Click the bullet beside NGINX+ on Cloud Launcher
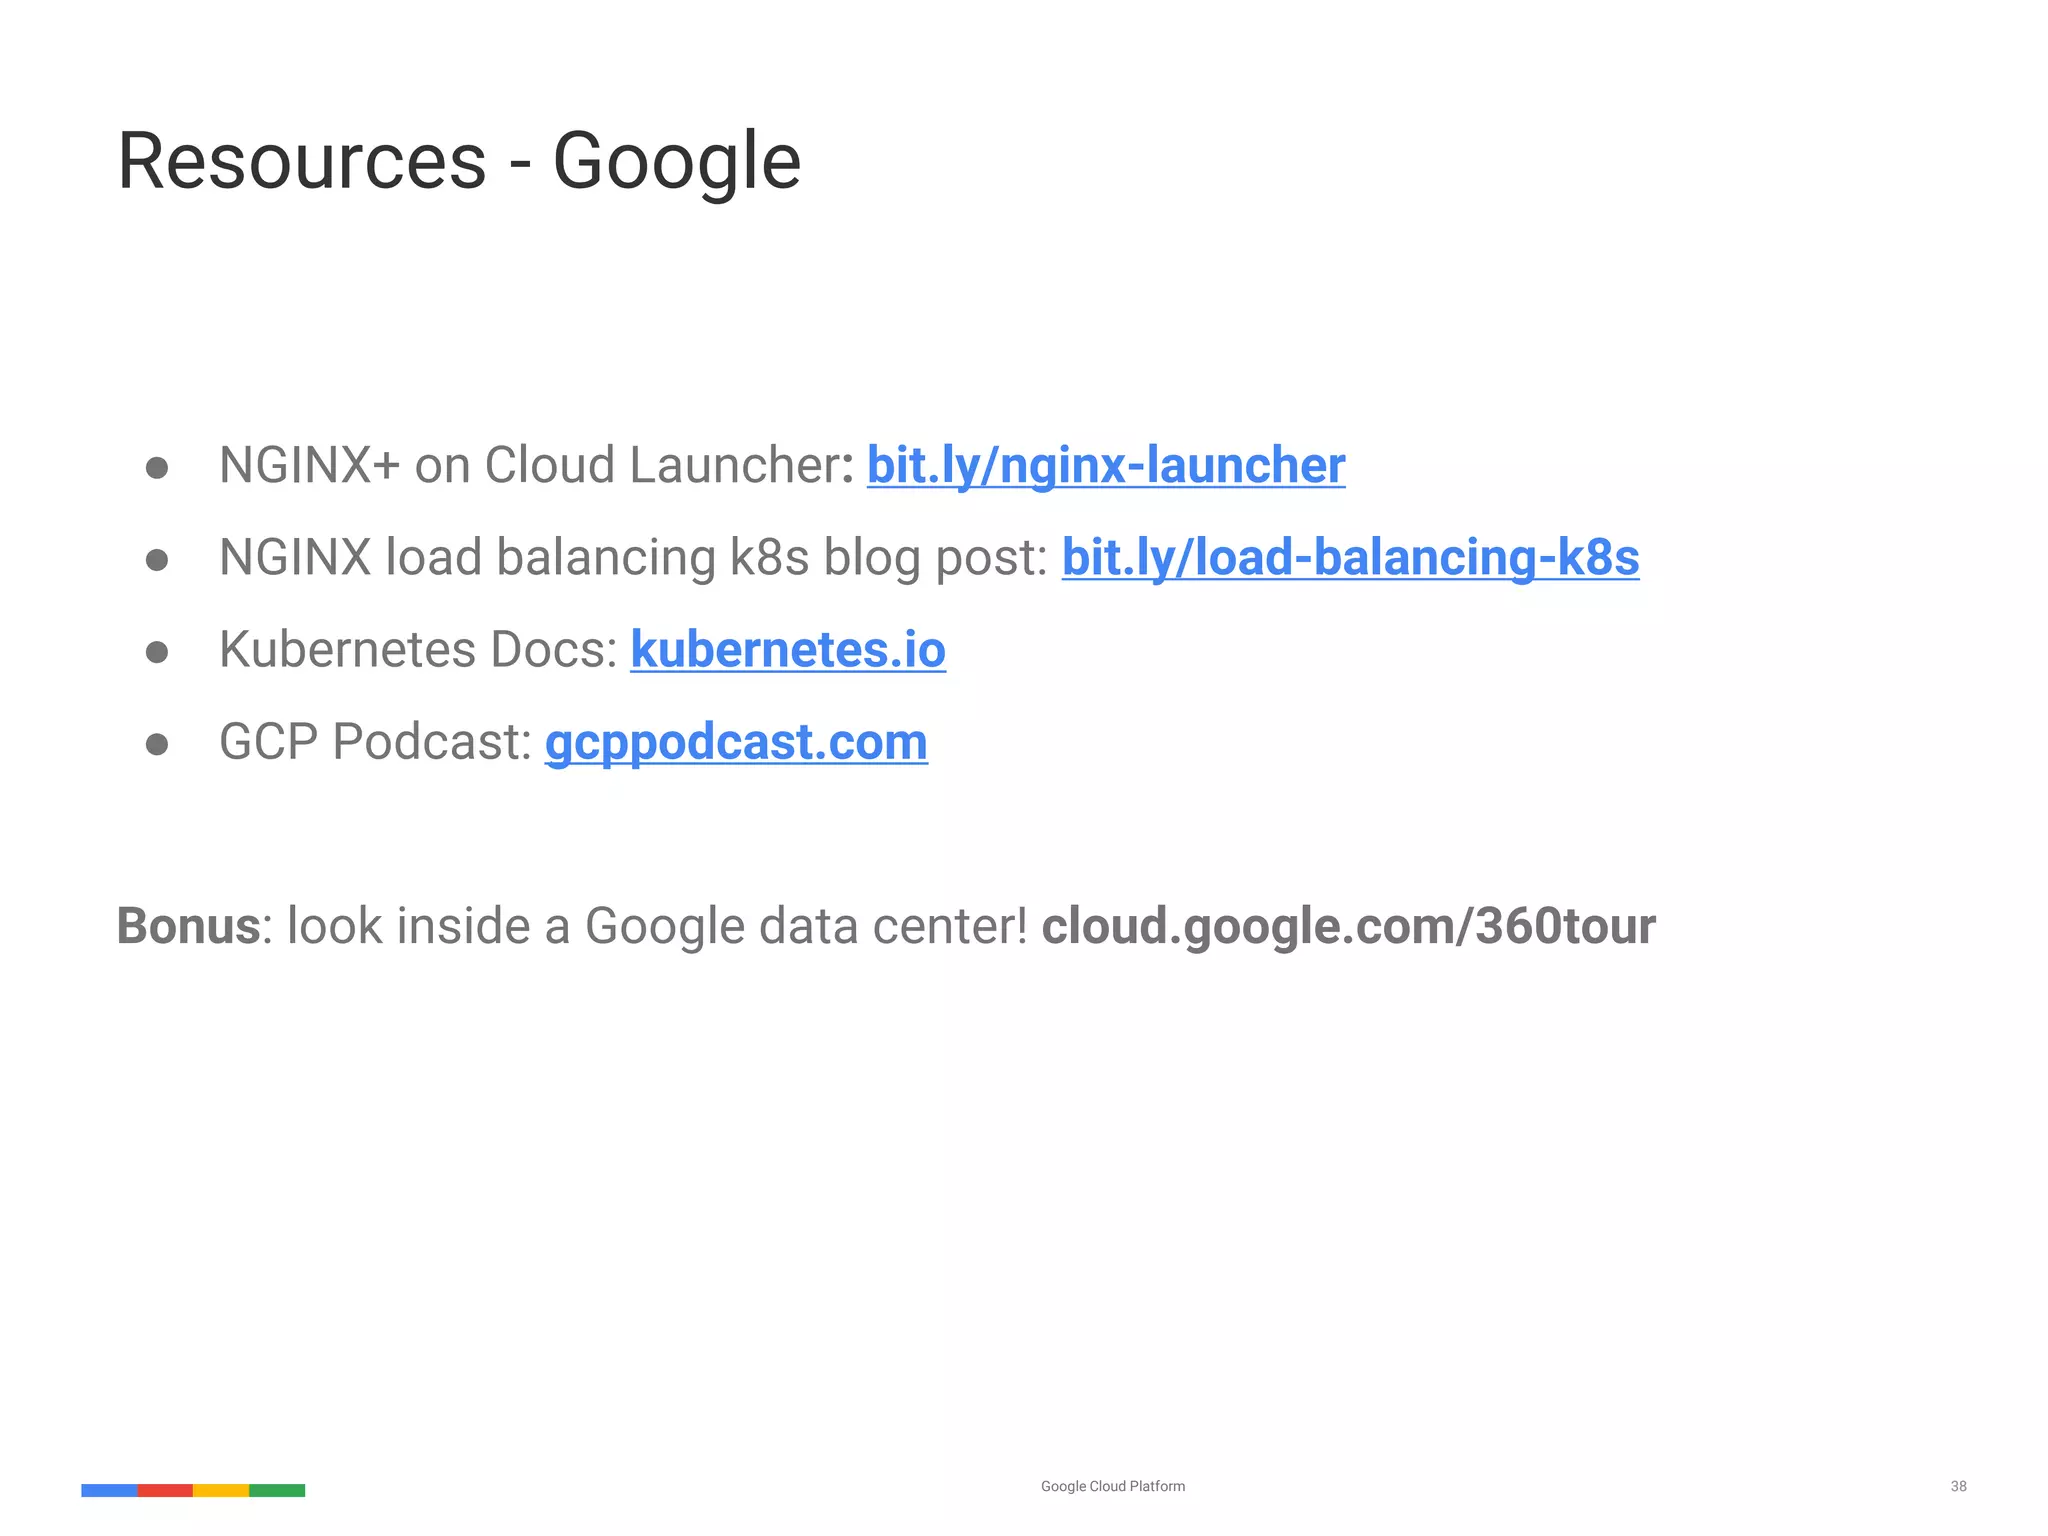 pos(157,468)
